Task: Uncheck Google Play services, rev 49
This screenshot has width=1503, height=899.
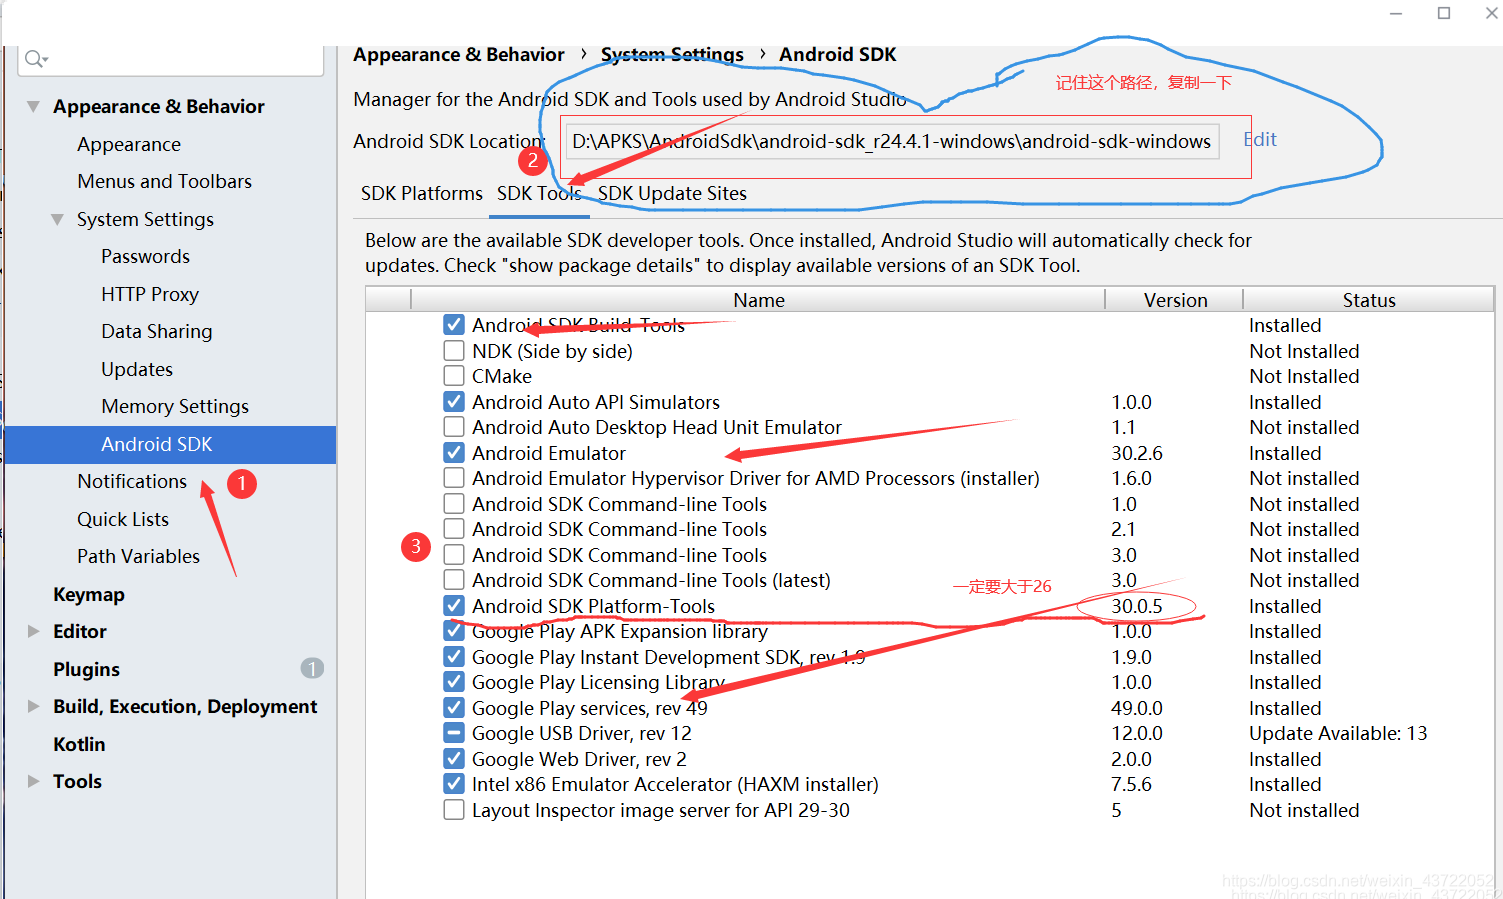Action: (x=454, y=708)
